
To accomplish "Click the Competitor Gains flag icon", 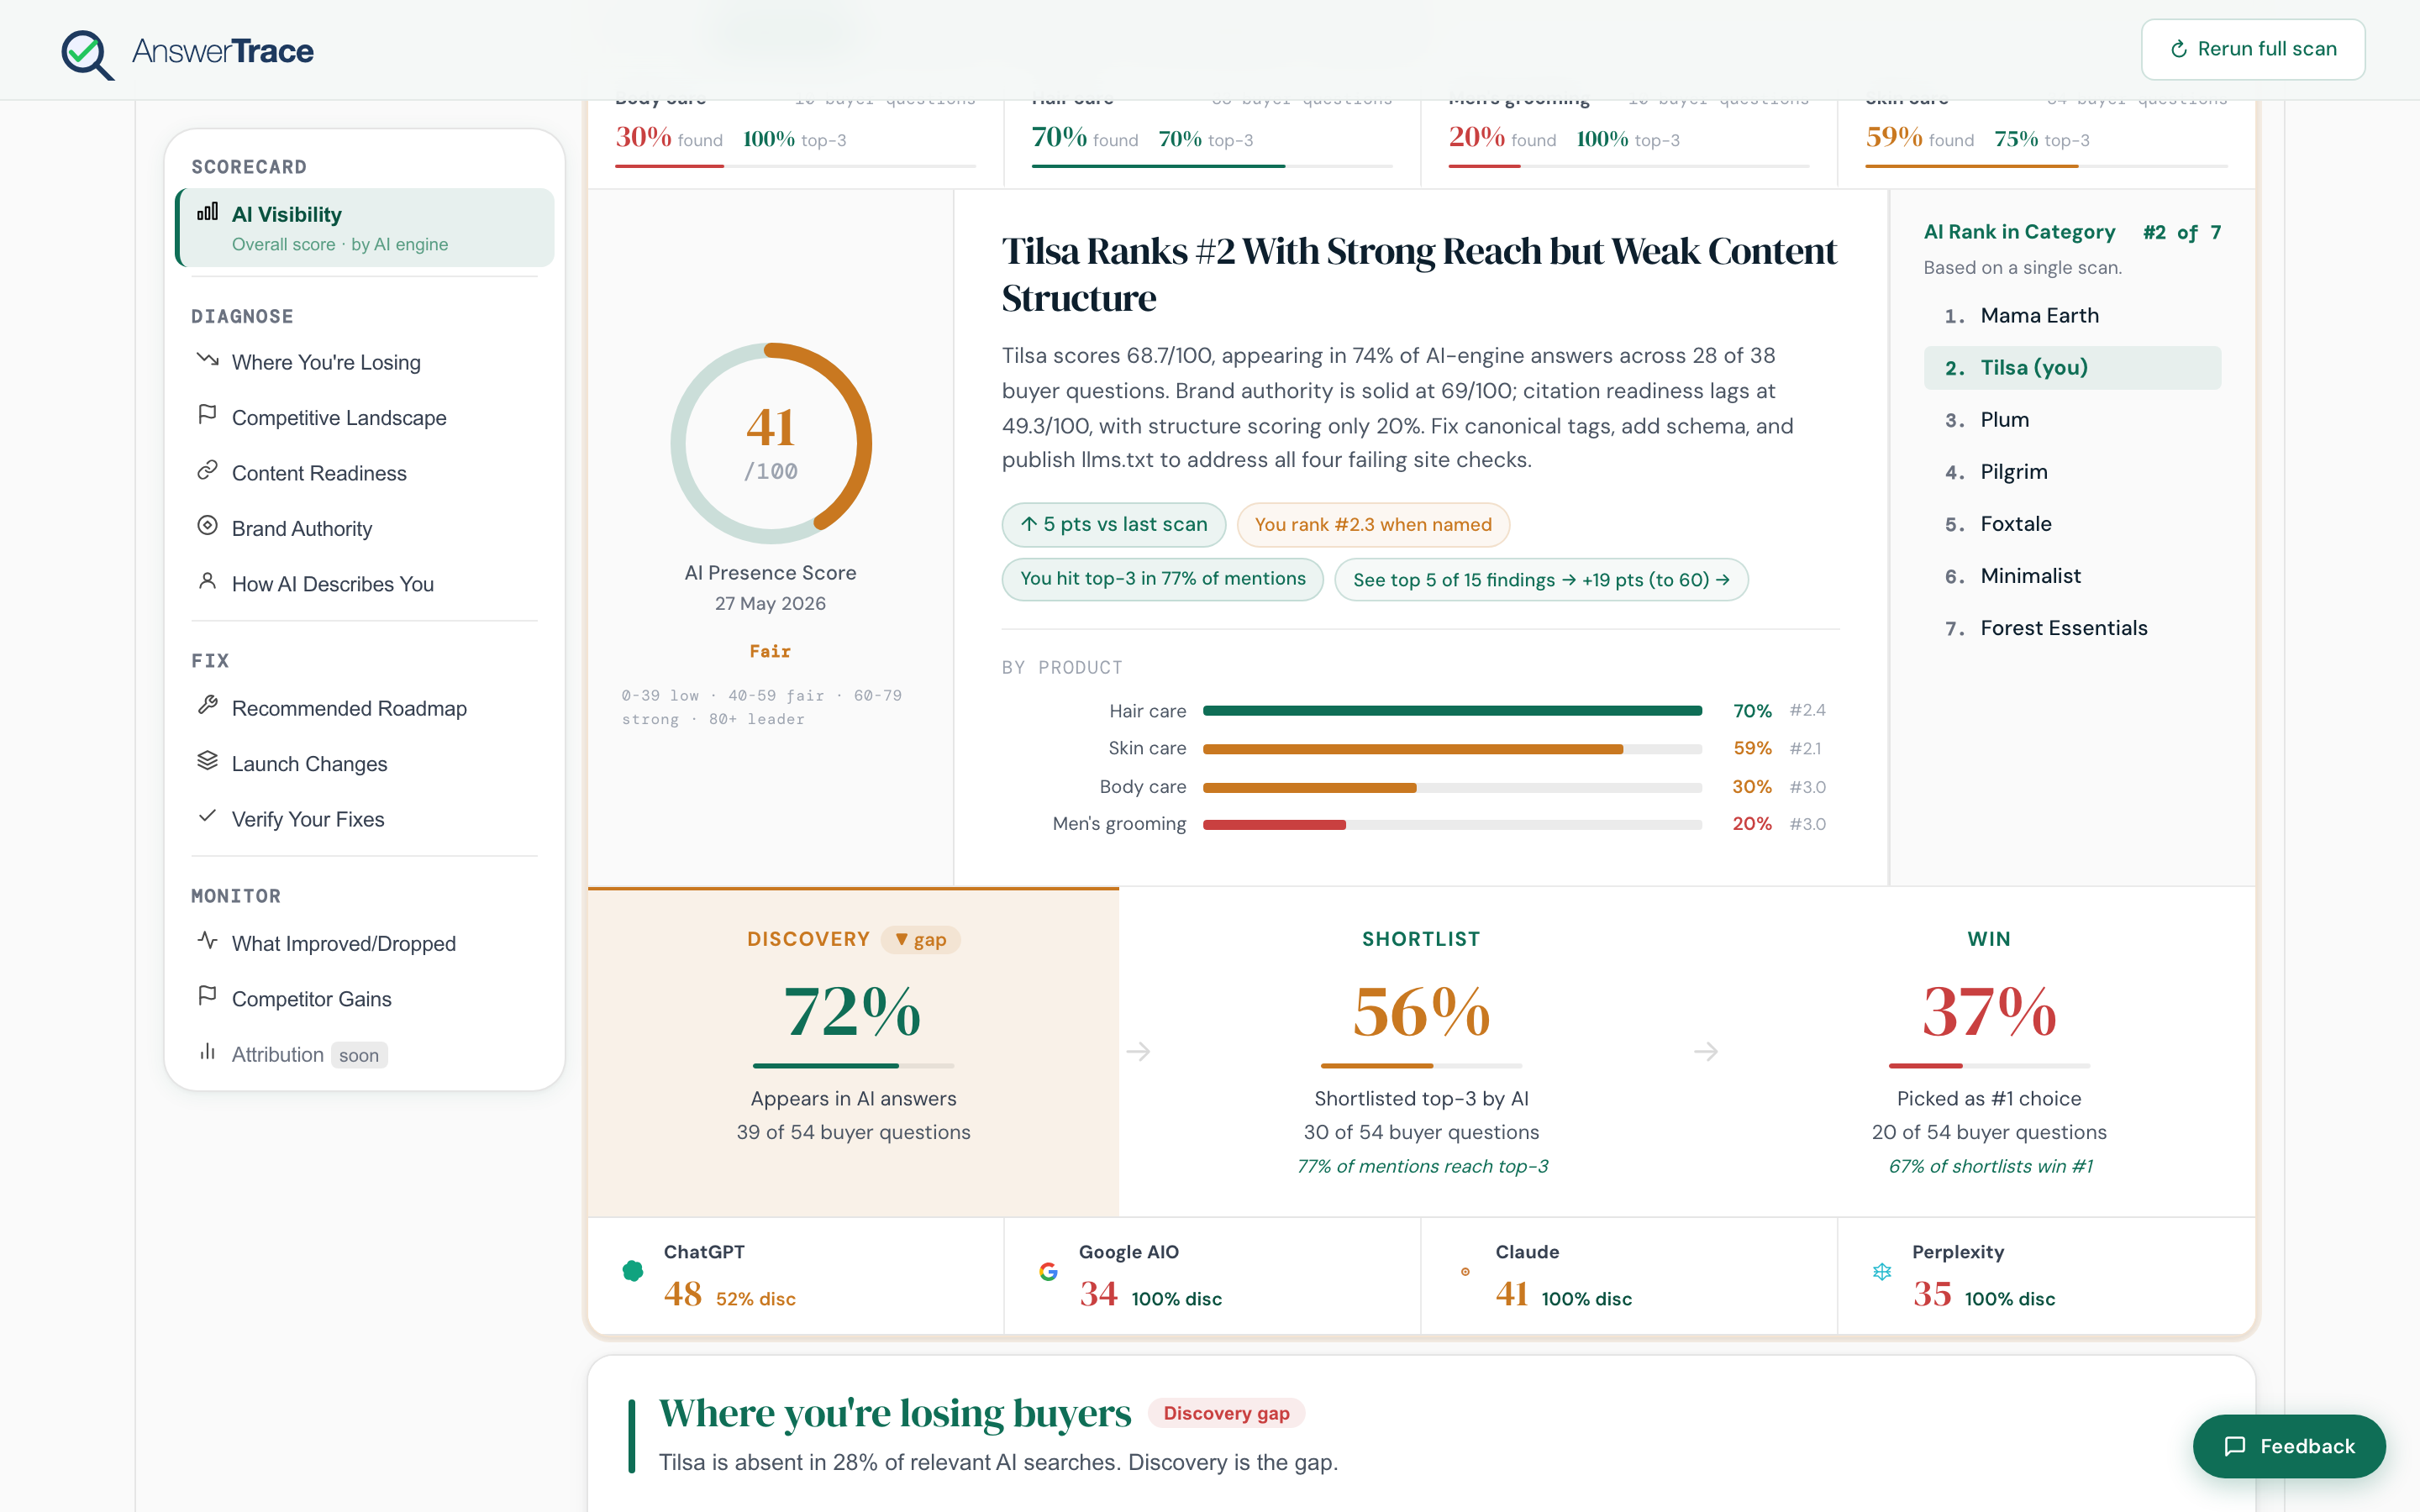I will click(207, 996).
